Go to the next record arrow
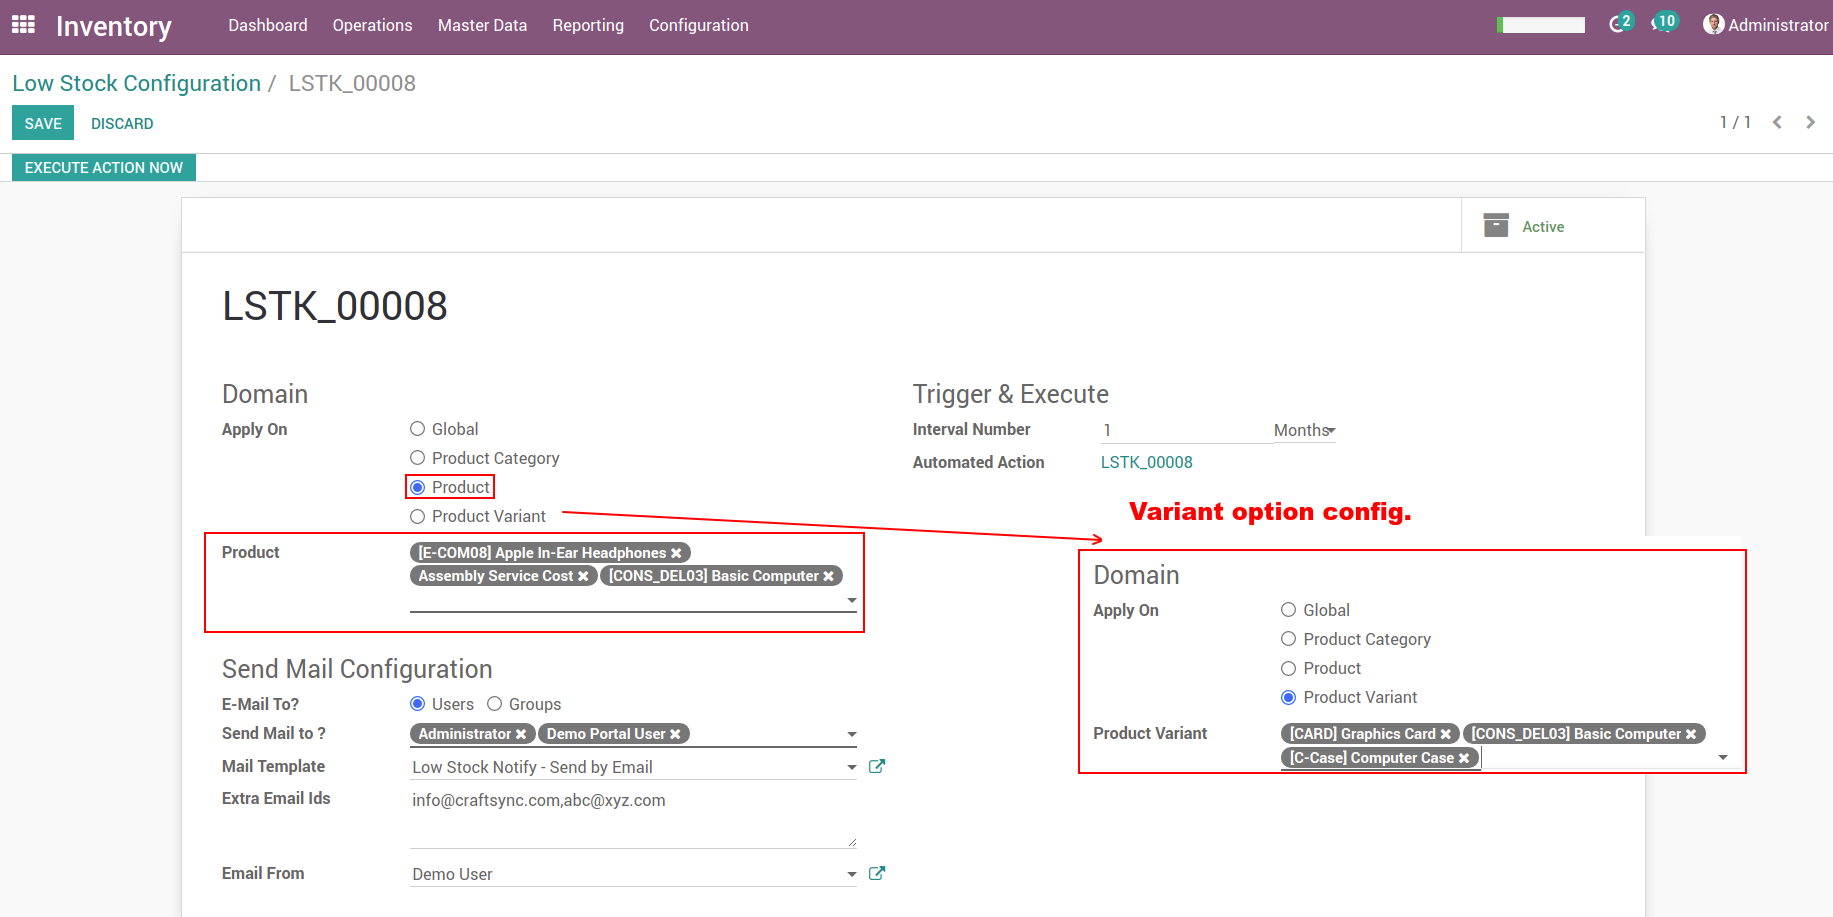 1810,122
